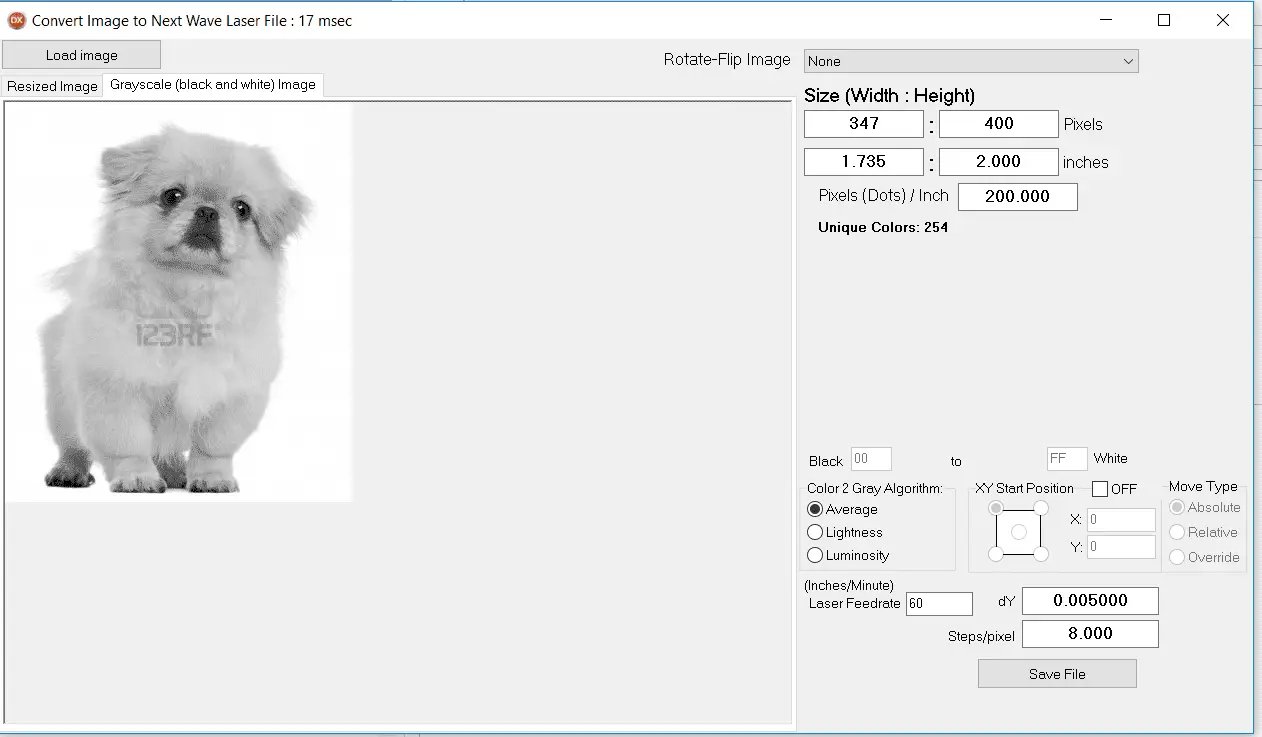Click the height pixels field showing 400
The height and width of the screenshot is (737, 1262).
(999, 124)
